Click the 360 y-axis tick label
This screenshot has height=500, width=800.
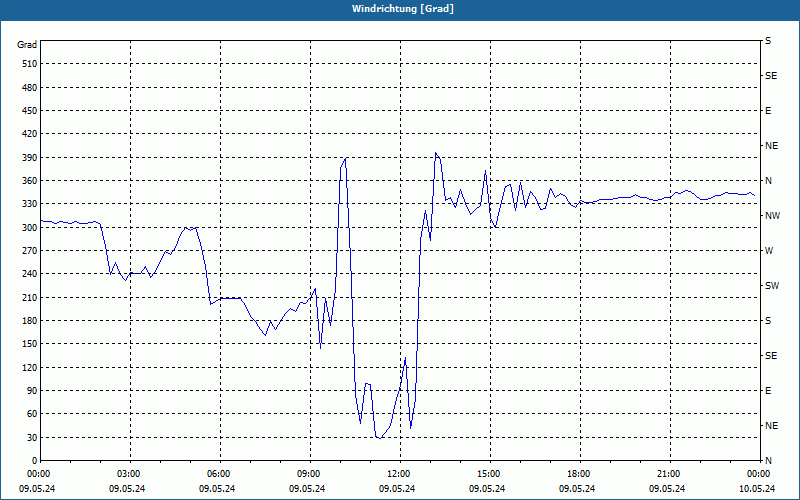29,181
